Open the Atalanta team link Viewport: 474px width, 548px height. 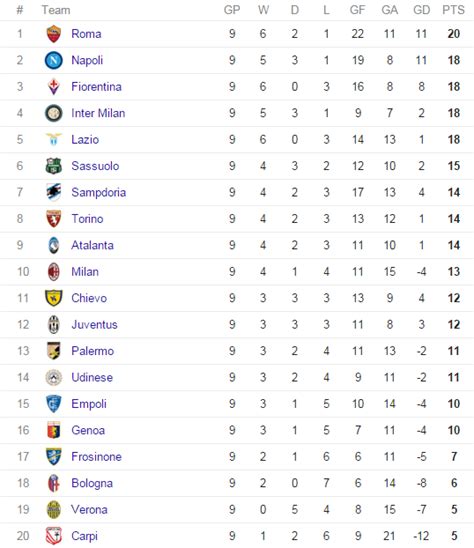click(92, 245)
